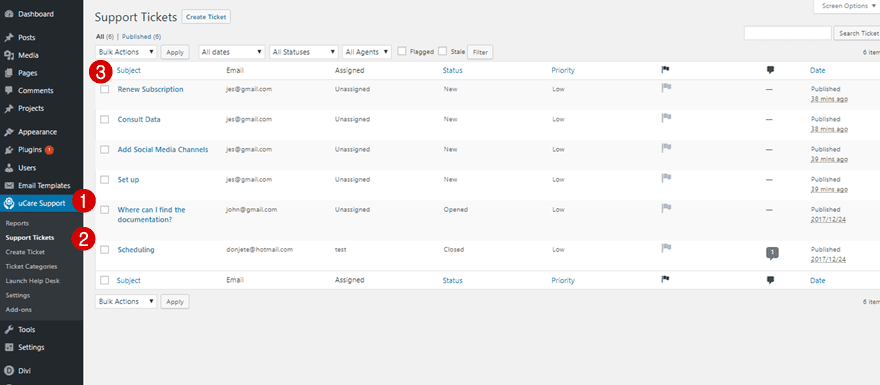Flag the Scheduling ticket
Image resolution: width=880 pixels, height=385 pixels.
(x=666, y=248)
